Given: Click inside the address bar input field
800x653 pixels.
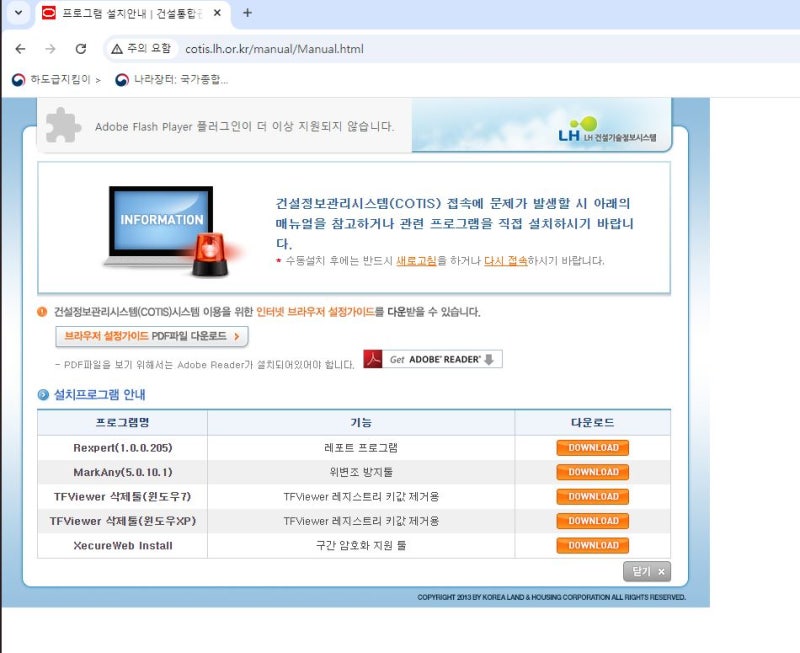Looking at the screenshot, I should point(300,47).
